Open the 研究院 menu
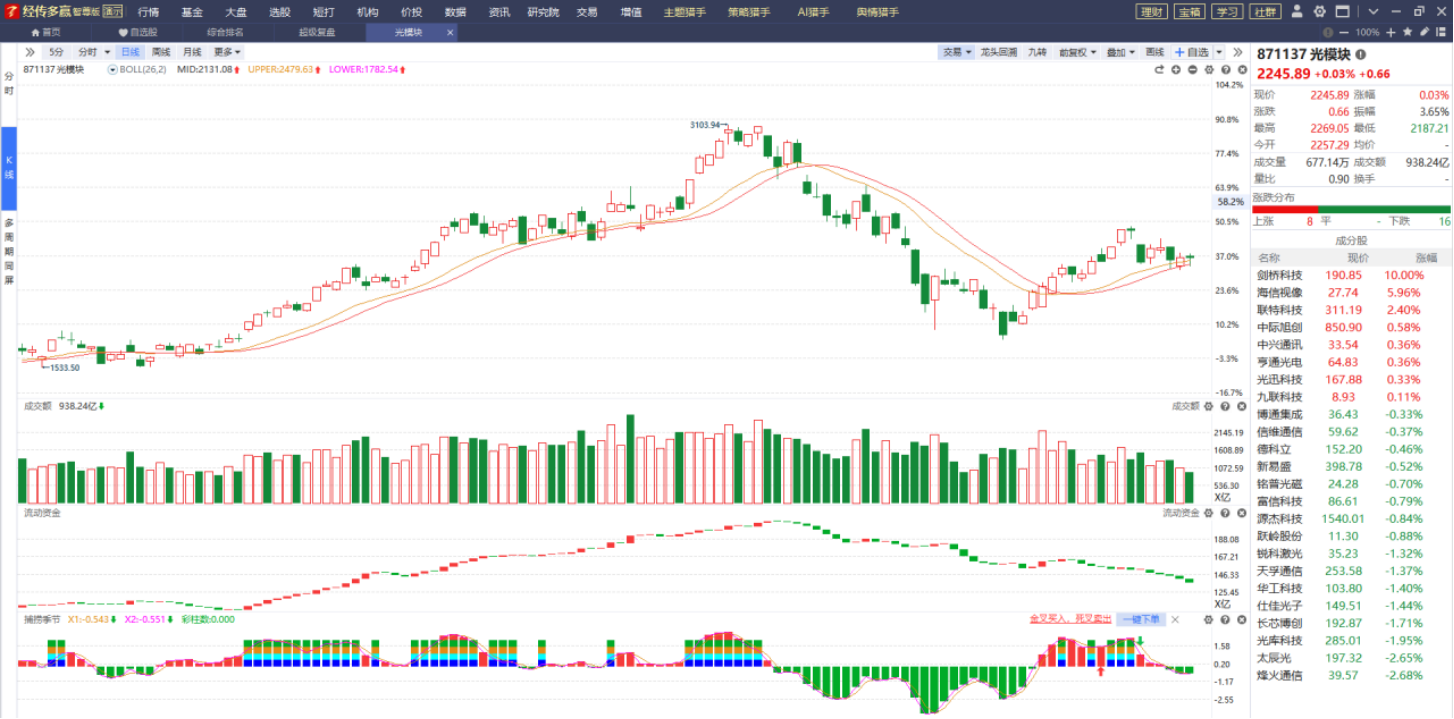Image resolution: width=1454 pixels, height=719 pixels. click(x=543, y=12)
